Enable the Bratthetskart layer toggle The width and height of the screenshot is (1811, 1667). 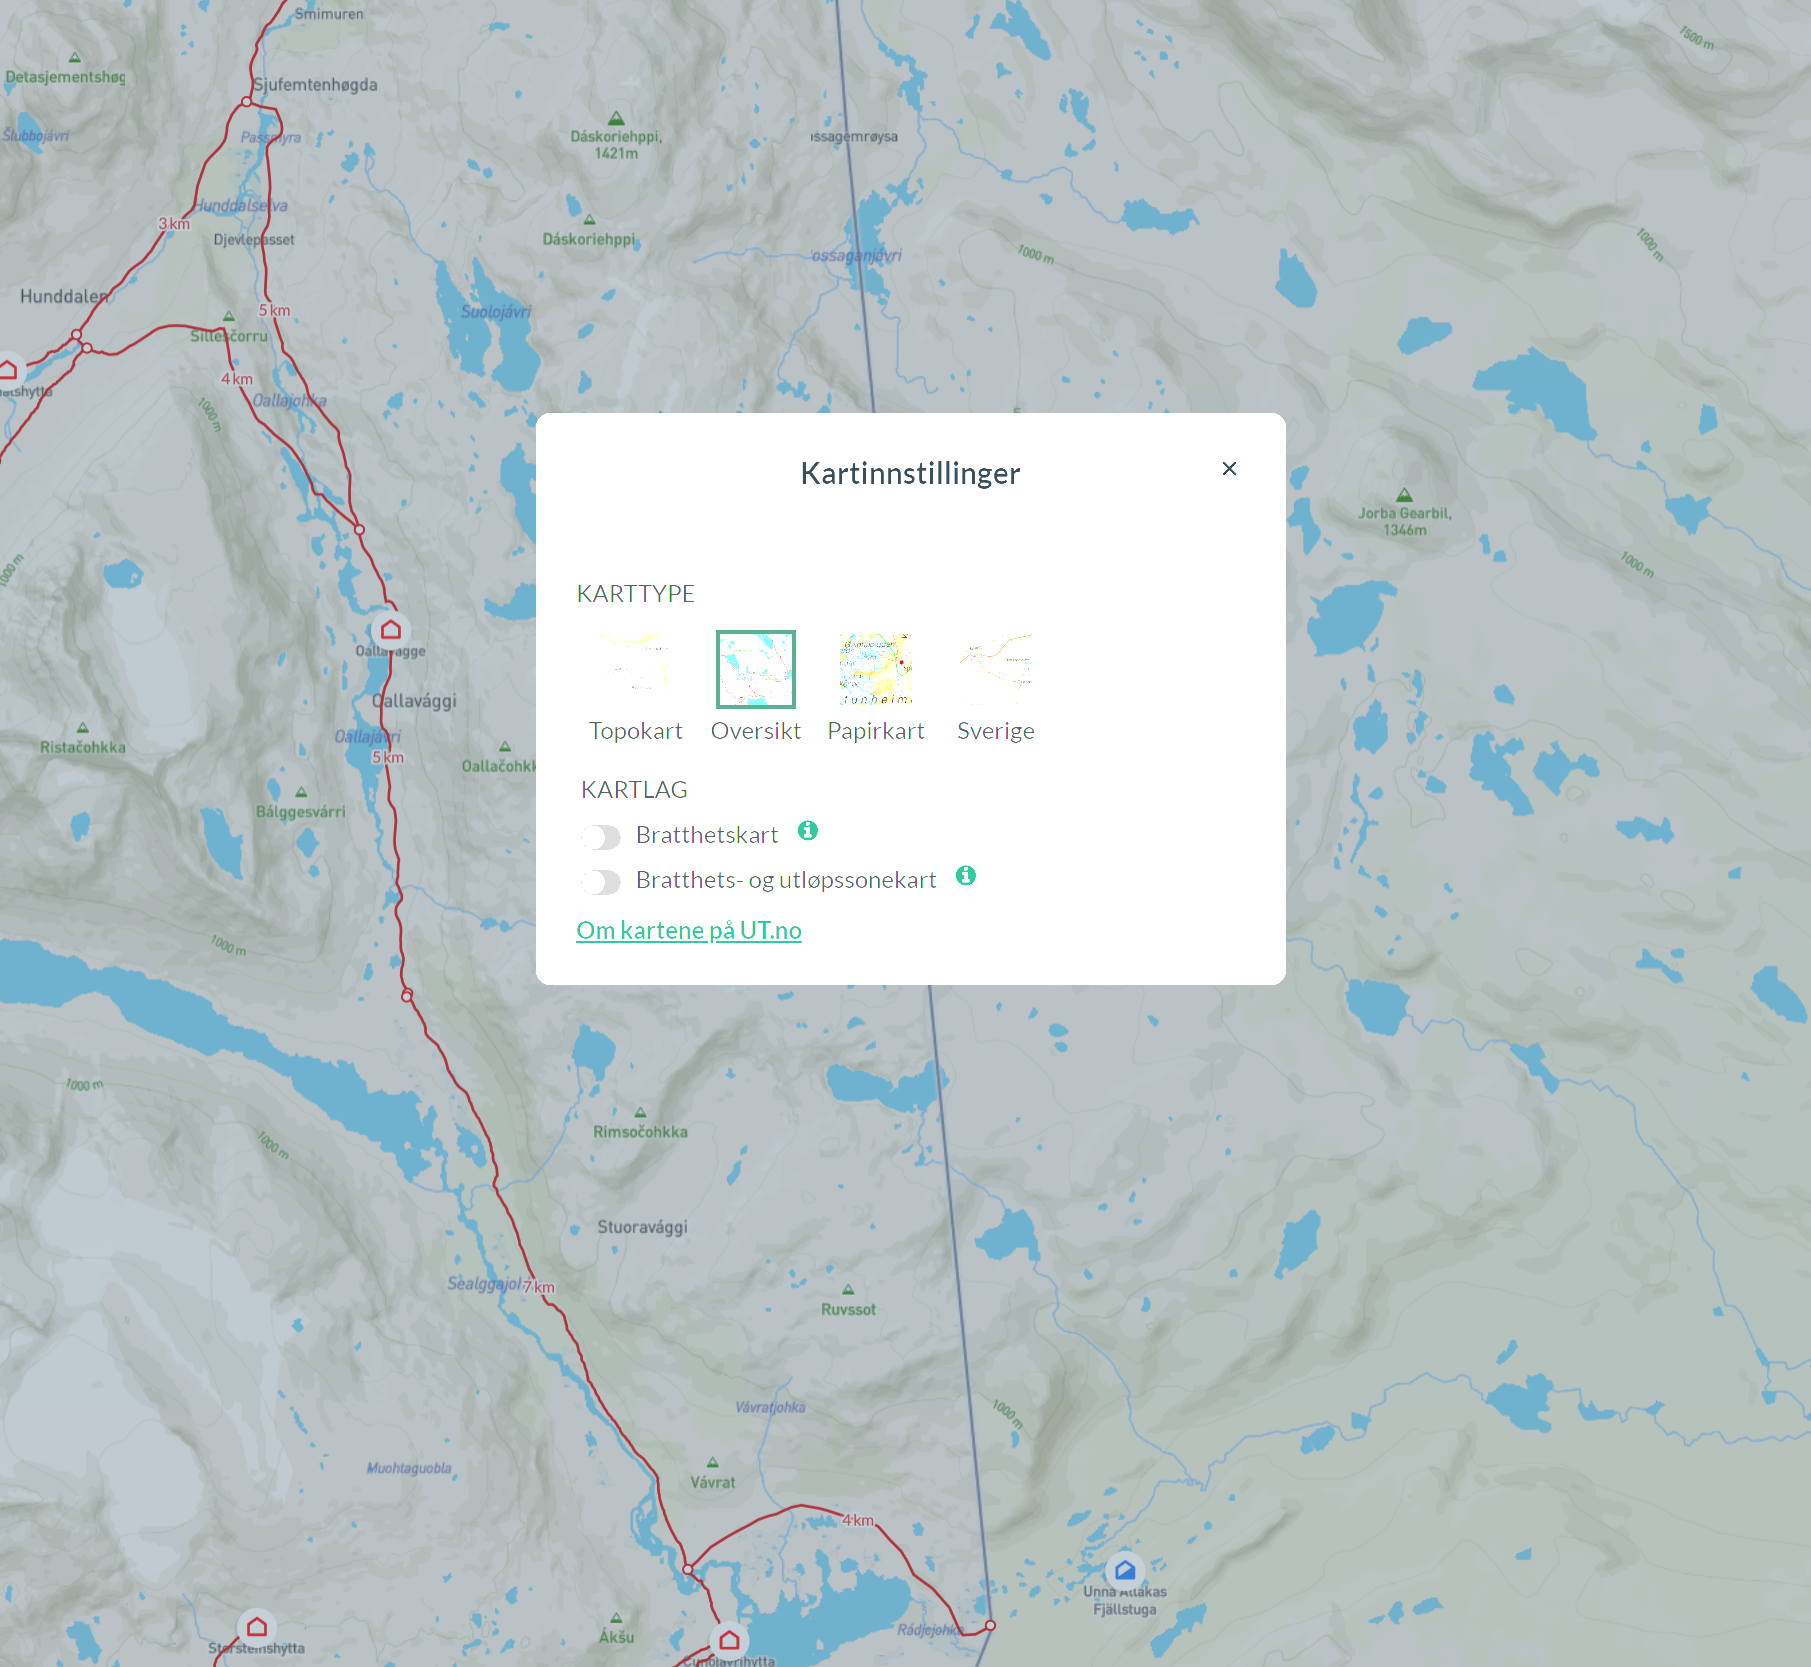click(x=602, y=836)
